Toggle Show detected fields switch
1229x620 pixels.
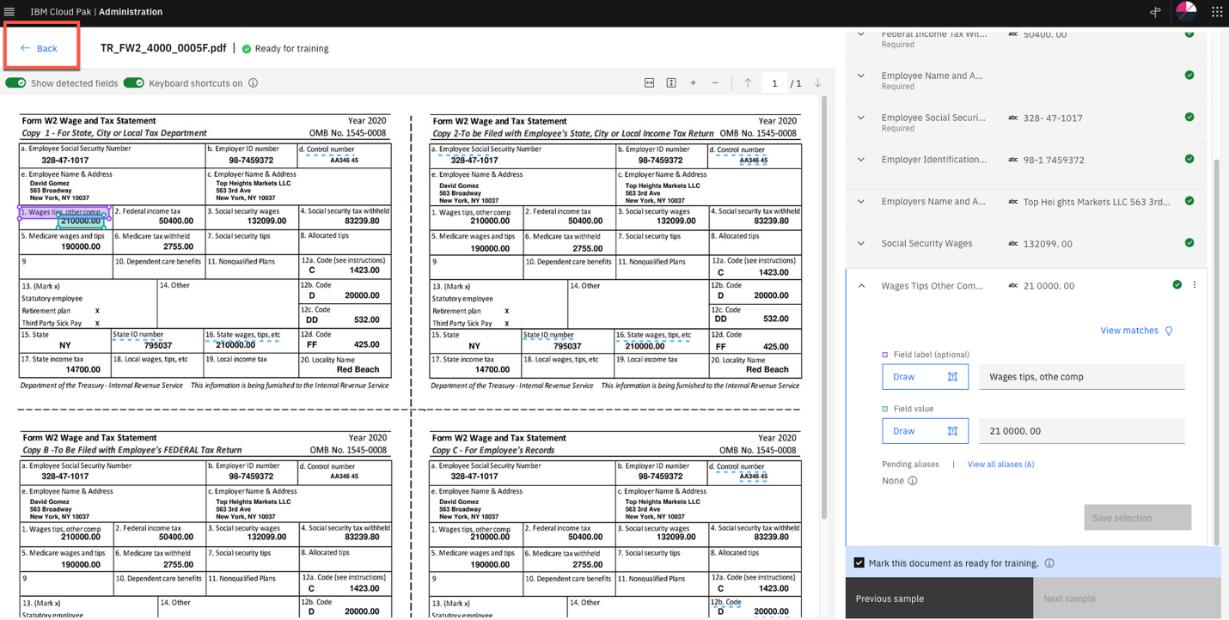(x=15, y=83)
